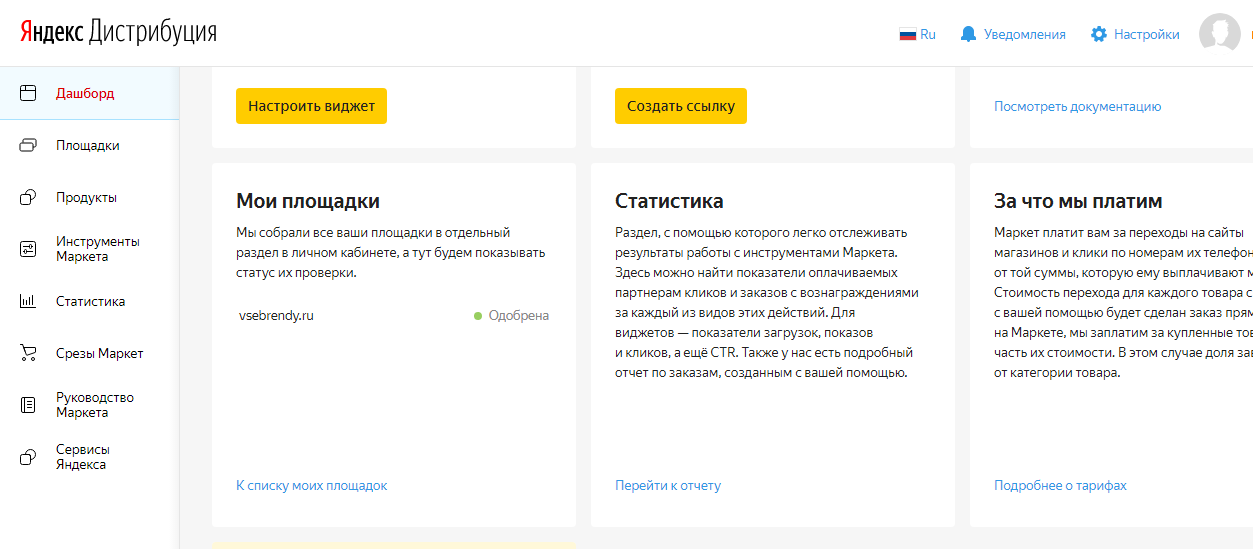Click the Инструменты Маркета sidebar icon
Image resolution: width=1253 pixels, height=549 pixels.
point(28,249)
